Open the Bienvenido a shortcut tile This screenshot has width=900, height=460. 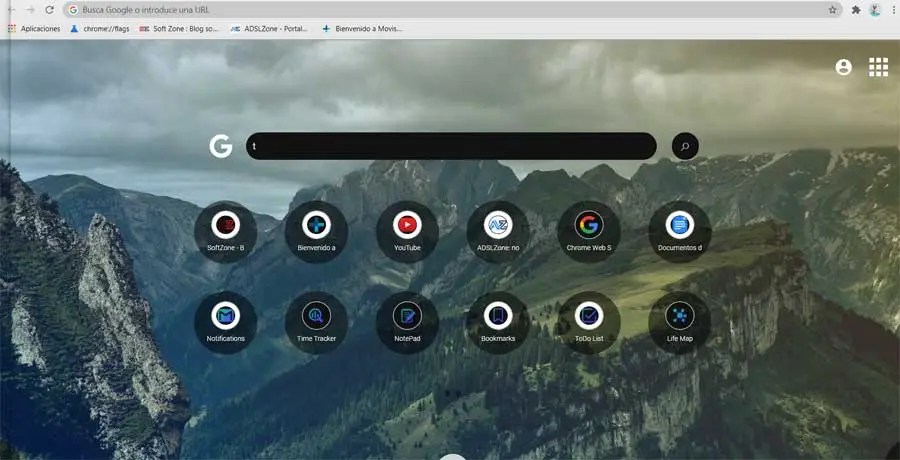click(316, 231)
